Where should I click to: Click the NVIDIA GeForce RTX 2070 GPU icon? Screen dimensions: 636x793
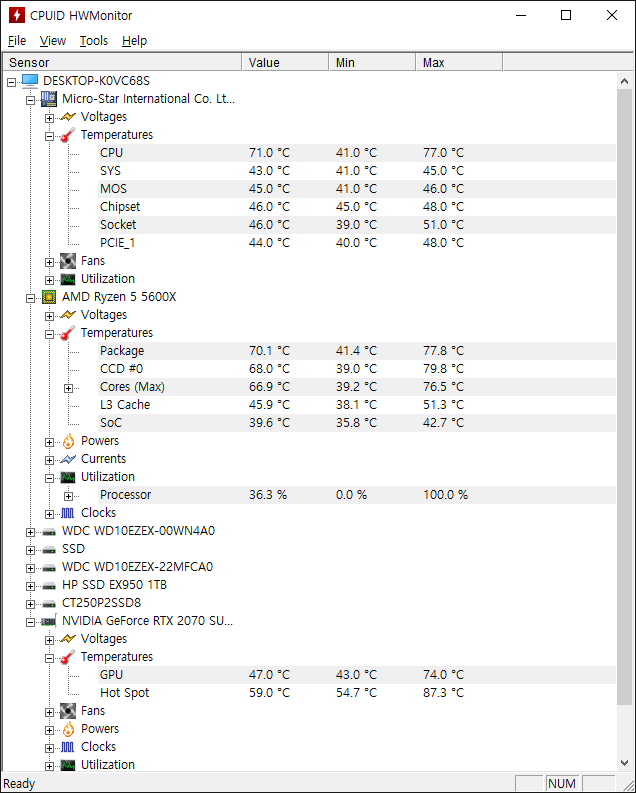pyautogui.click(x=48, y=621)
